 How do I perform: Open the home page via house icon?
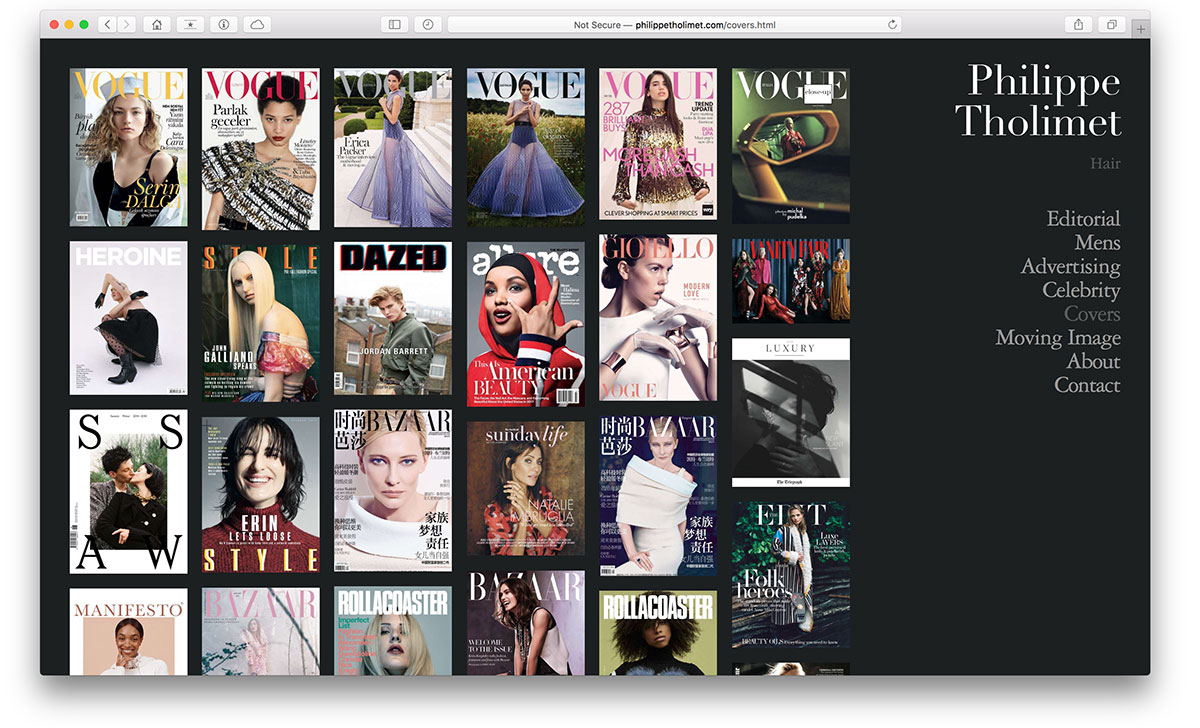click(x=157, y=24)
